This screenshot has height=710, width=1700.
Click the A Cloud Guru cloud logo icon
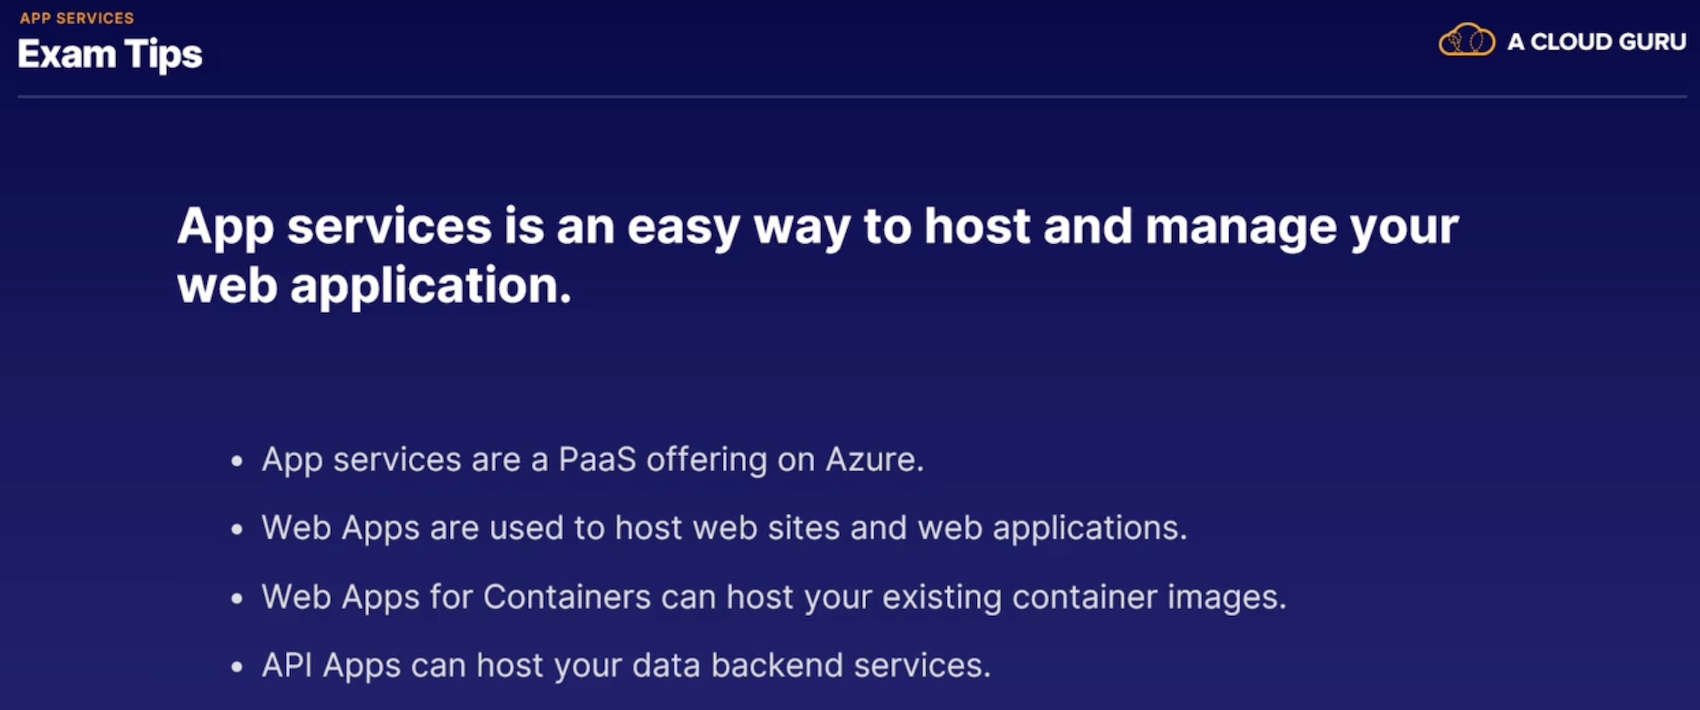coord(1466,41)
